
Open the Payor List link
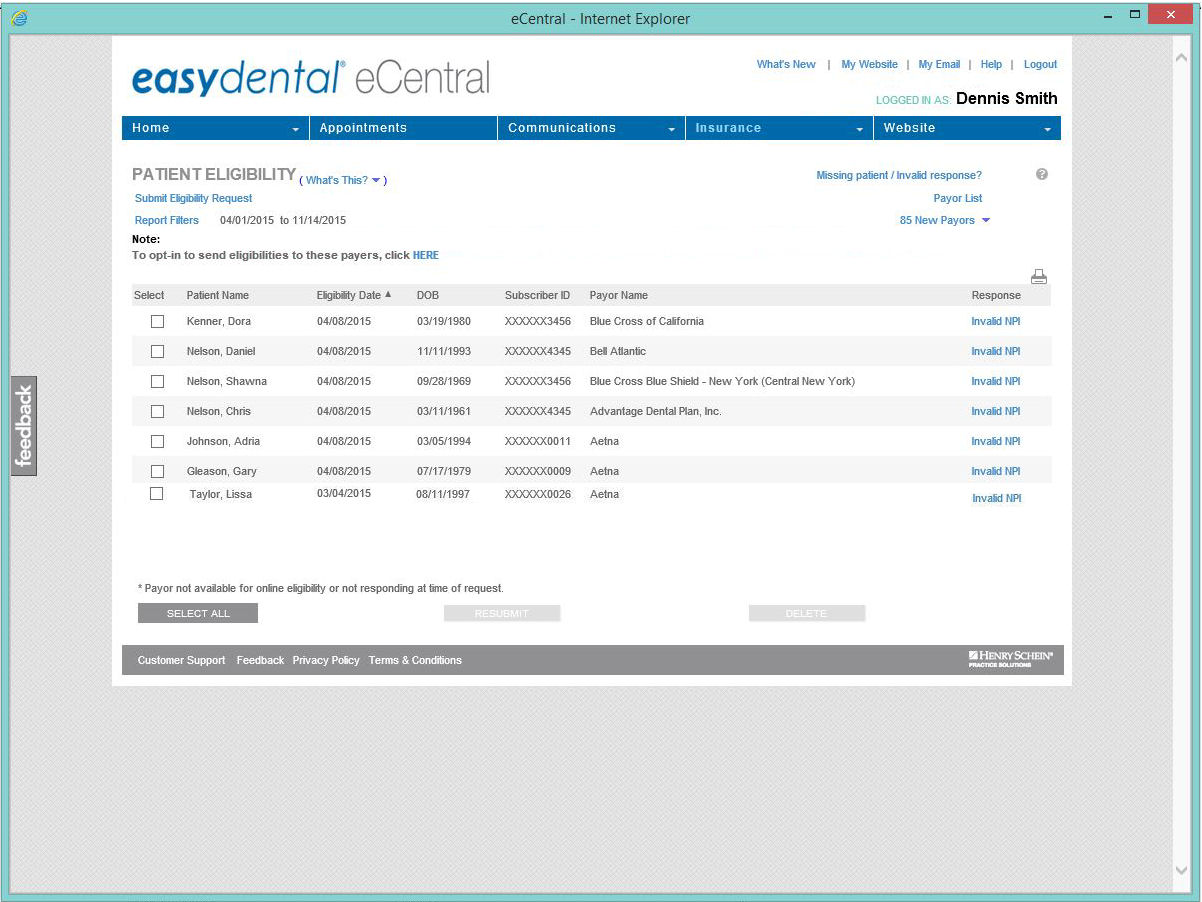coord(958,198)
